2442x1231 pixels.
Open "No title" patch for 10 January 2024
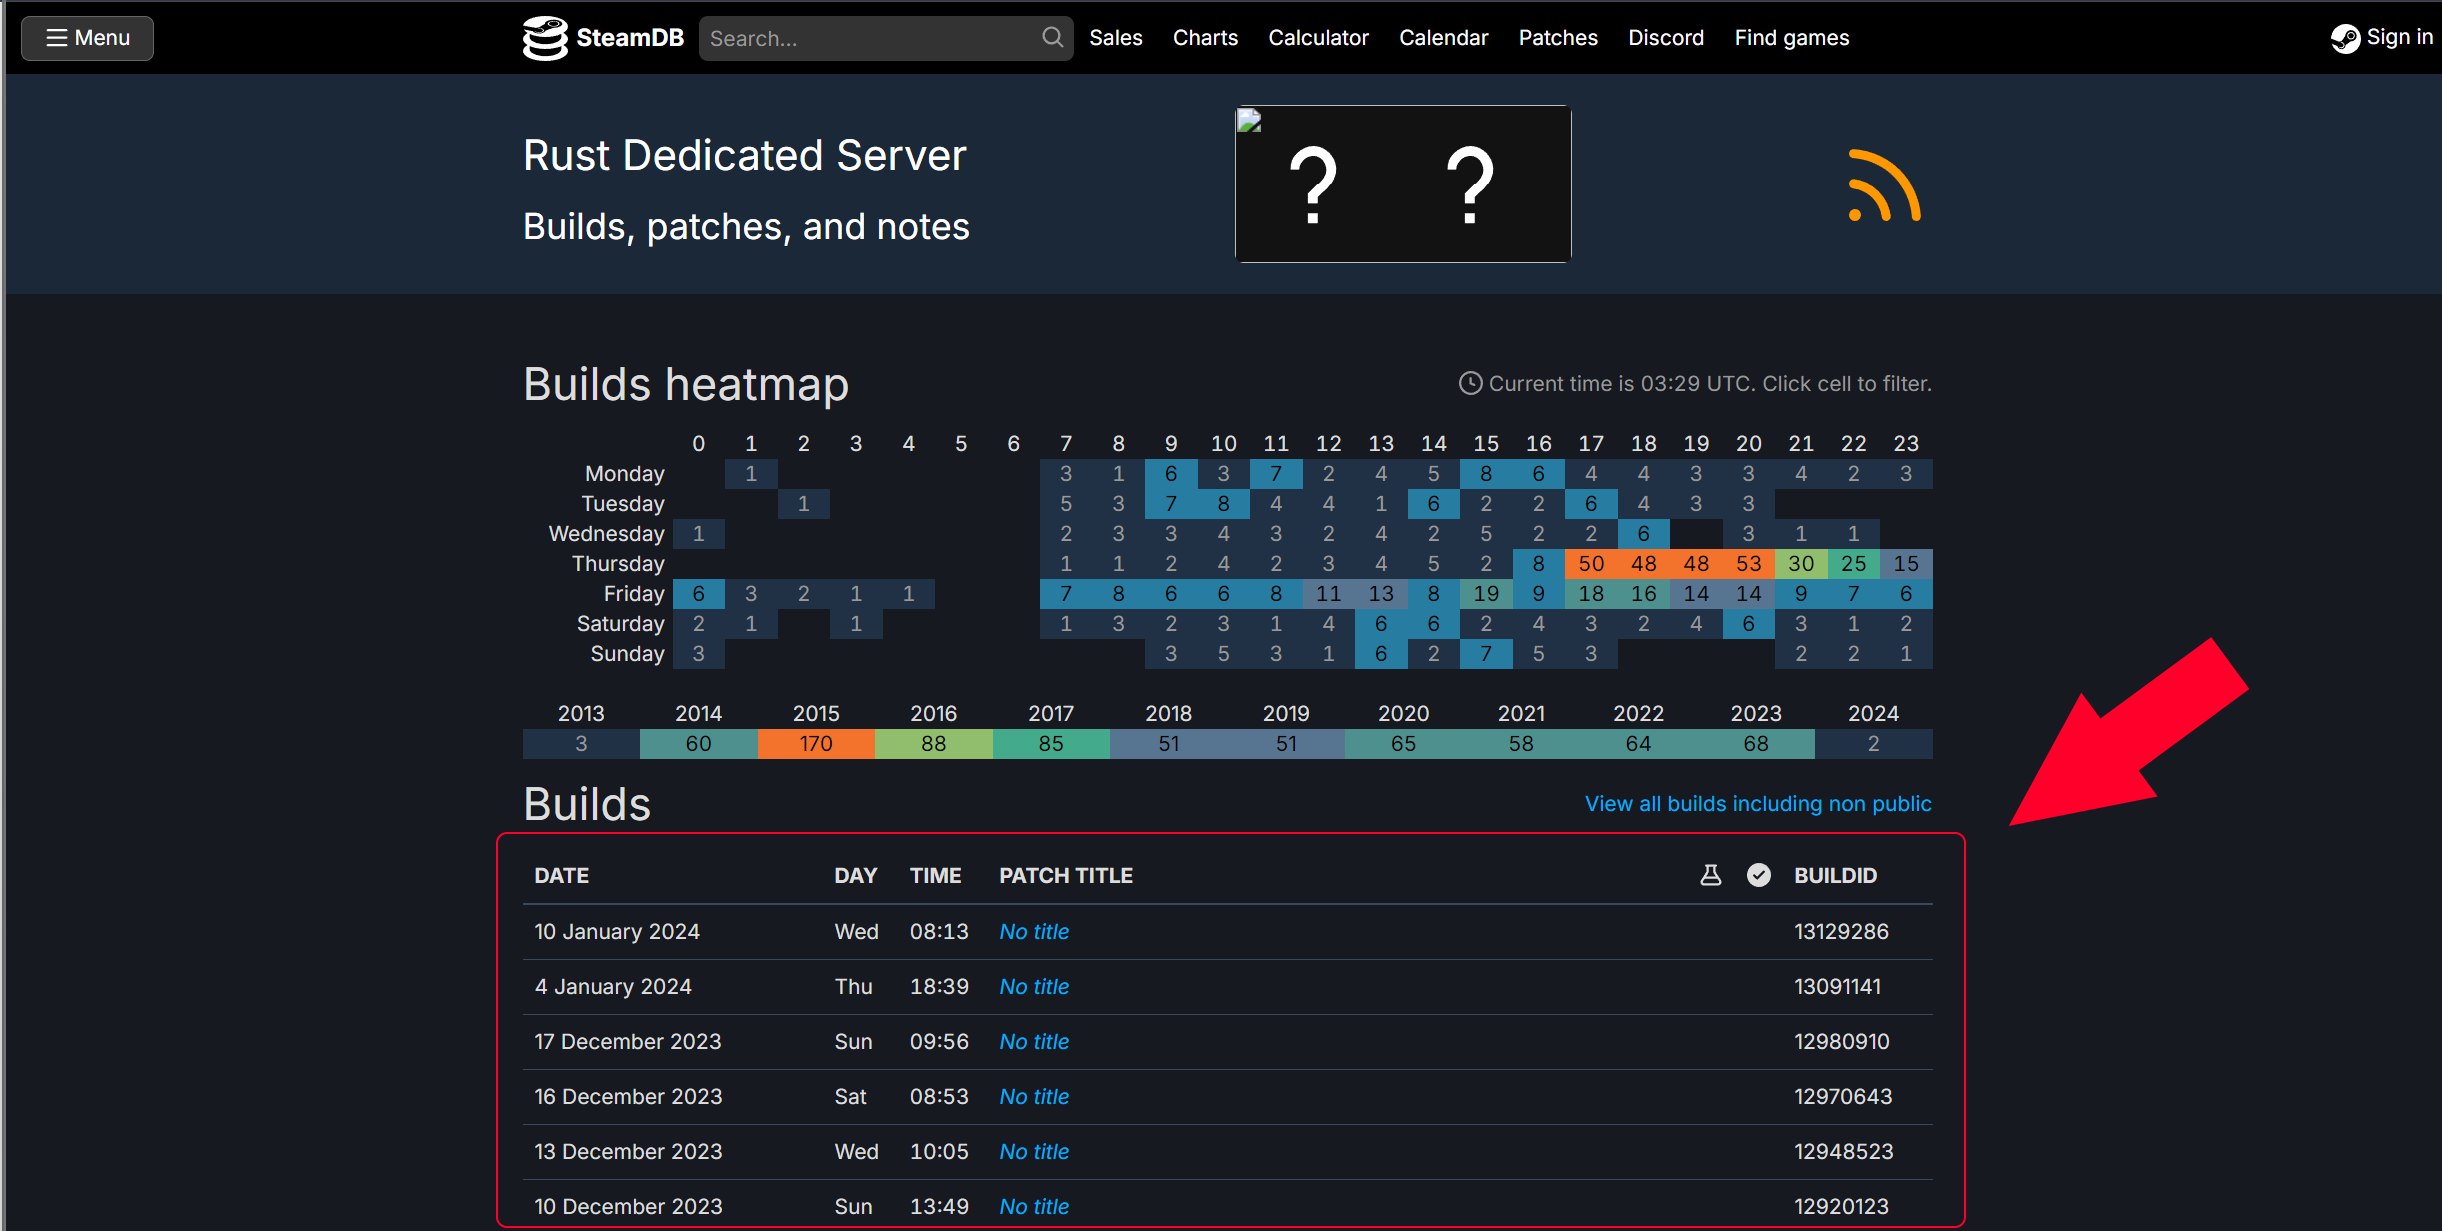click(1033, 931)
